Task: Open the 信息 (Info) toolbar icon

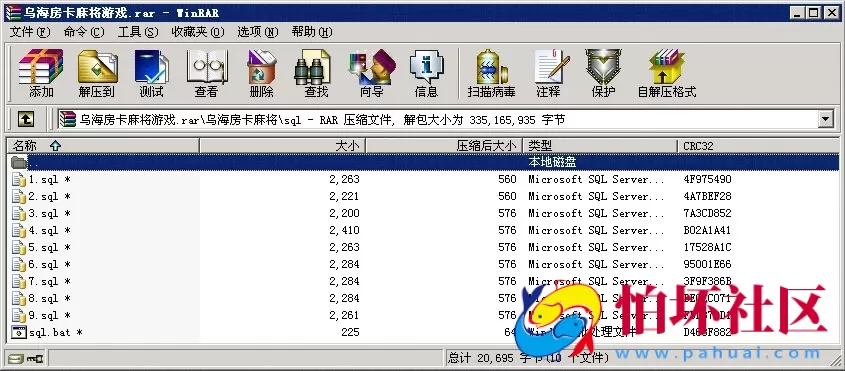Action: tap(426, 73)
